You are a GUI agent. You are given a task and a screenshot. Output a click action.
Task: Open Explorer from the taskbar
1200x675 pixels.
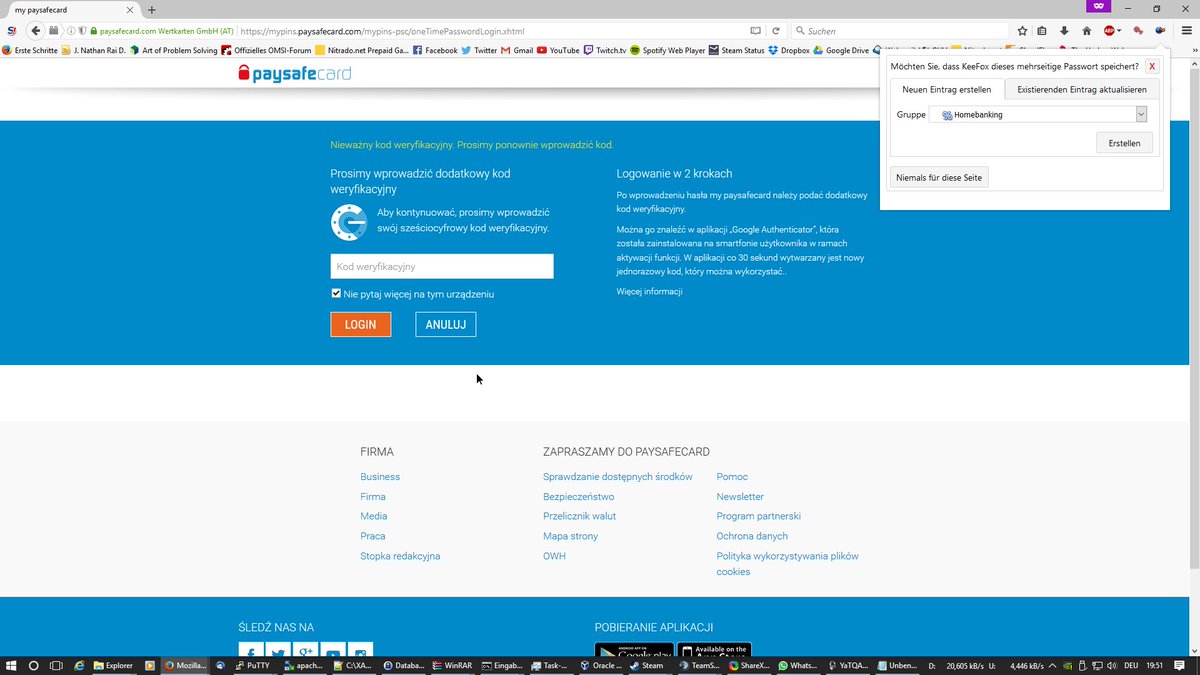point(113,665)
